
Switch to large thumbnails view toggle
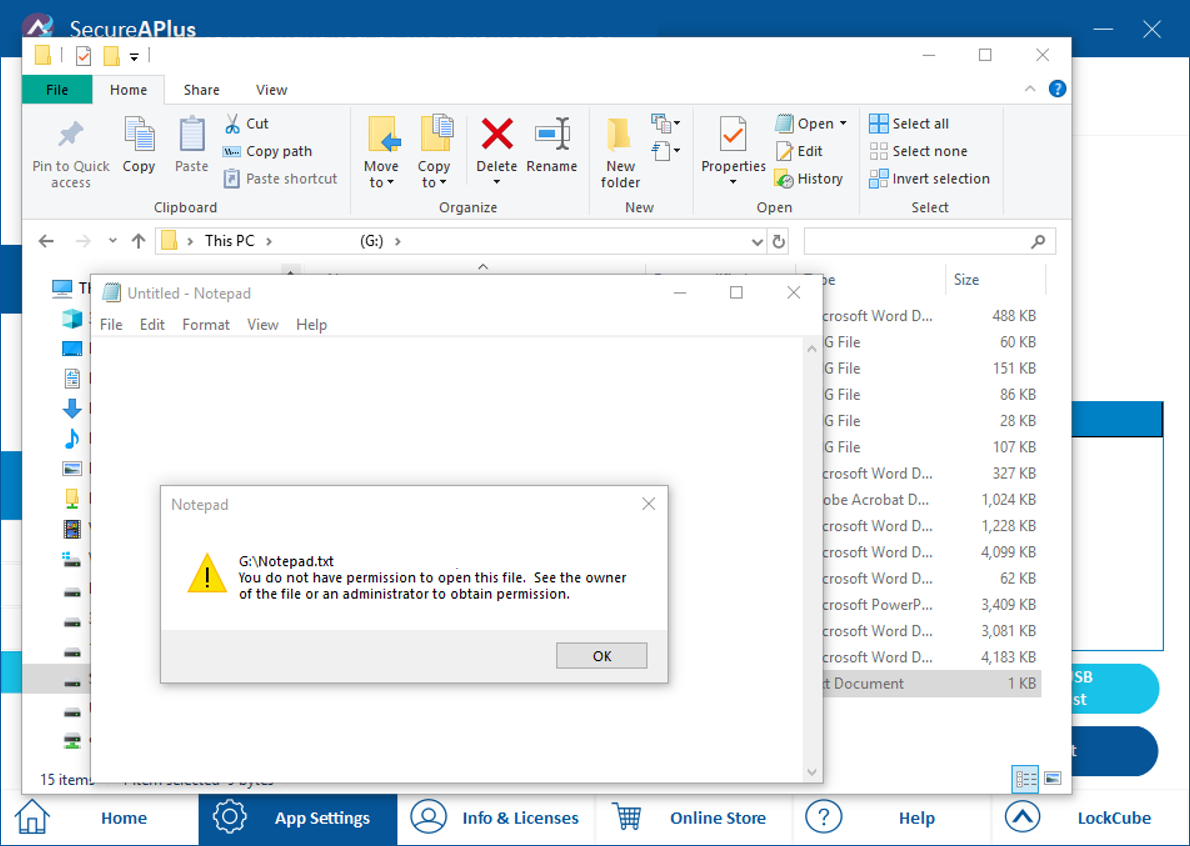1052,778
